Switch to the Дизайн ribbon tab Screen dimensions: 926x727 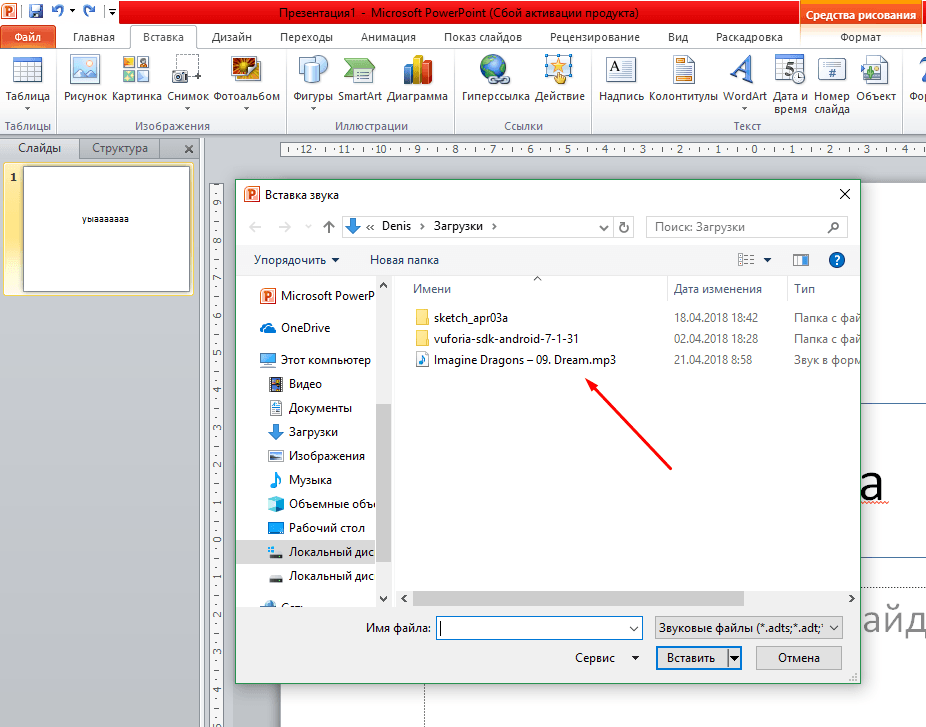(x=232, y=37)
